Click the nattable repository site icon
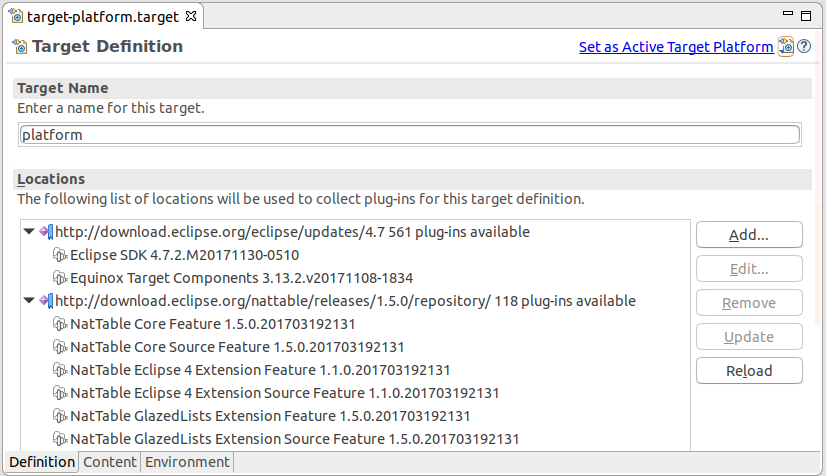826x476 pixels. (x=46, y=301)
